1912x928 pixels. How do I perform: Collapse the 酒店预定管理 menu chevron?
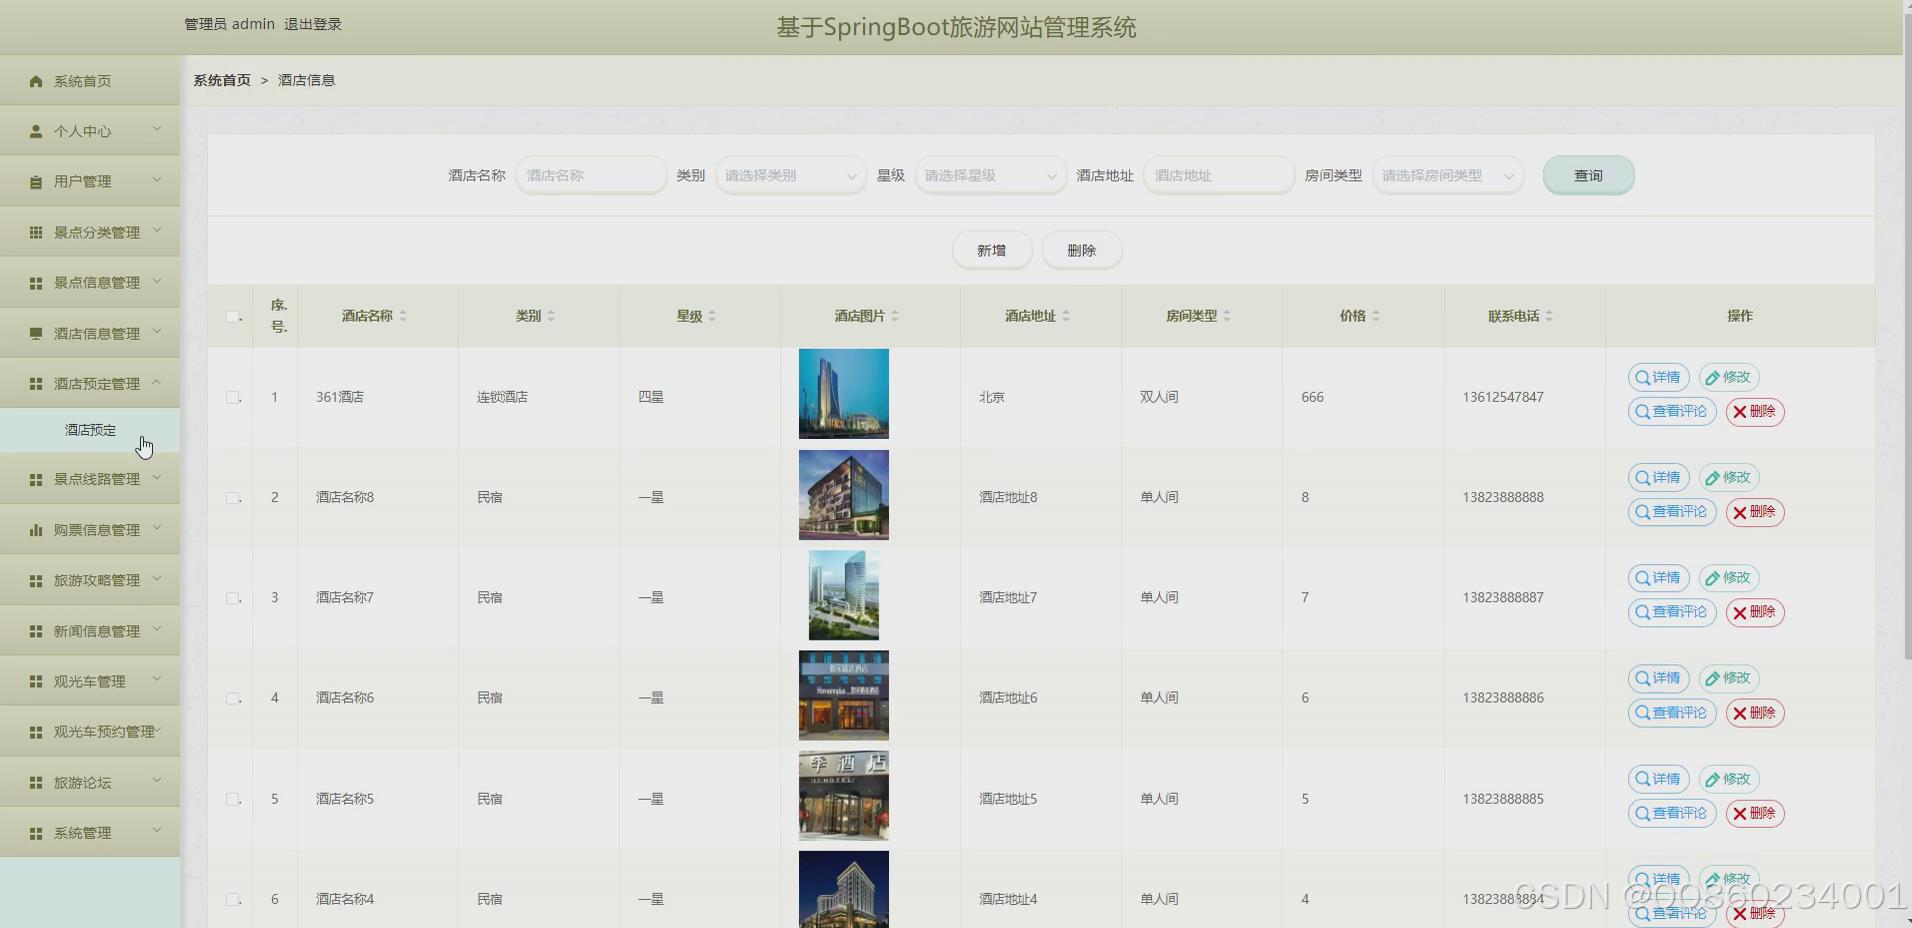(157, 382)
